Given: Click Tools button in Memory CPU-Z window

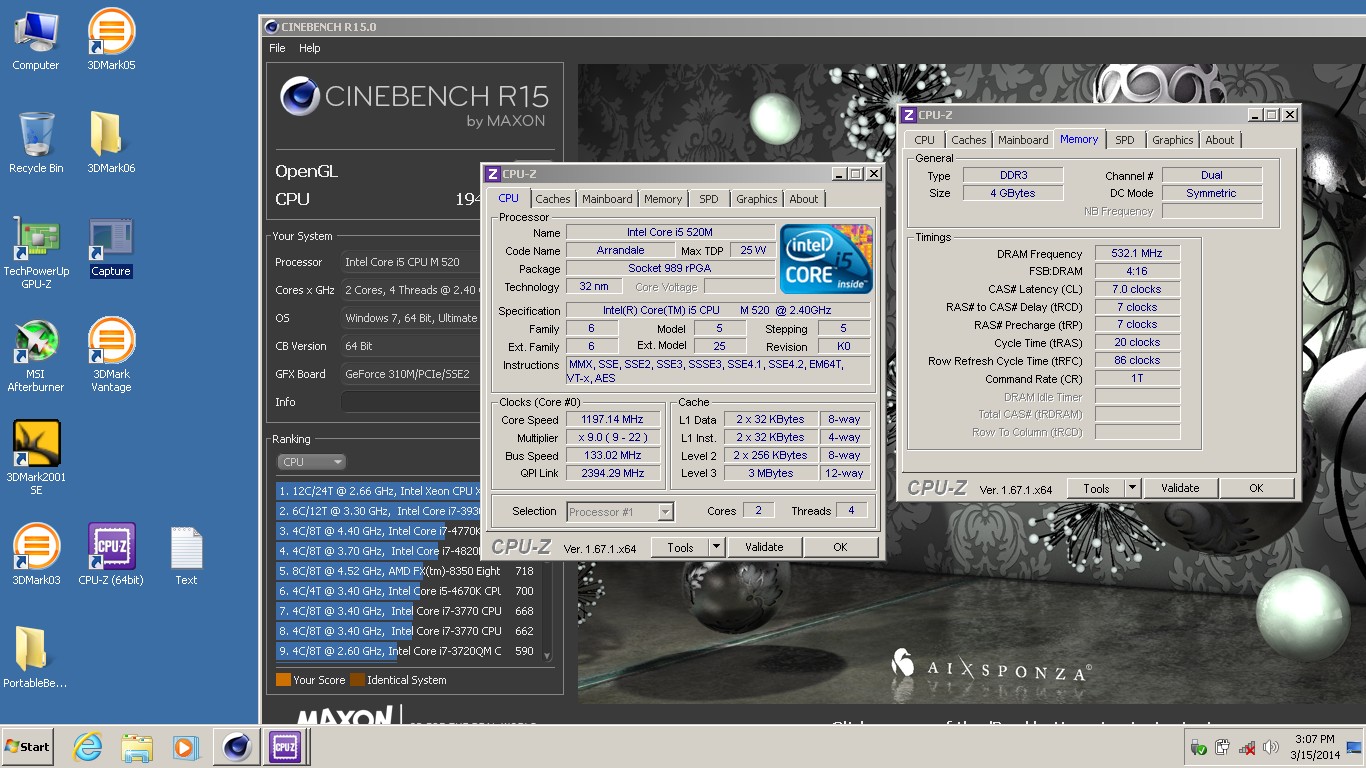Looking at the screenshot, I should pos(1096,488).
